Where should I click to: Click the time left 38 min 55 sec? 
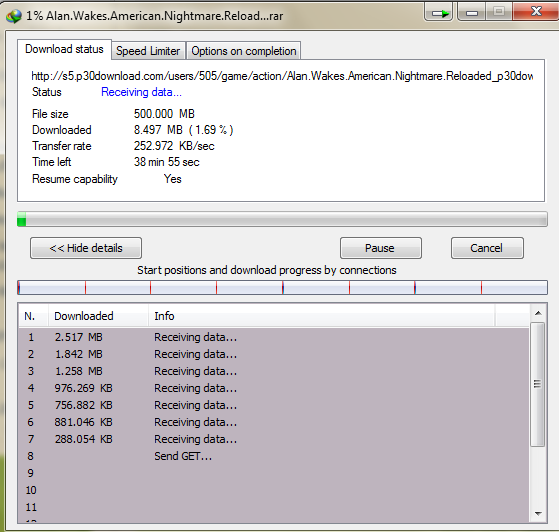click(166, 162)
